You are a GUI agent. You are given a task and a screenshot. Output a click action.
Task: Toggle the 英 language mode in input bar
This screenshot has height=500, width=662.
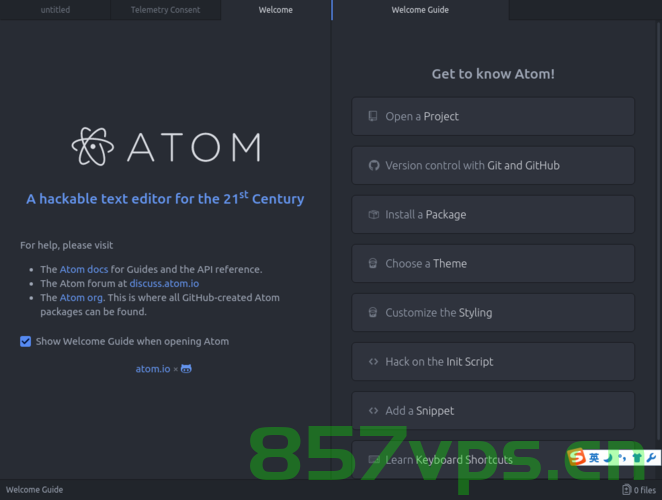pyautogui.click(x=594, y=458)
